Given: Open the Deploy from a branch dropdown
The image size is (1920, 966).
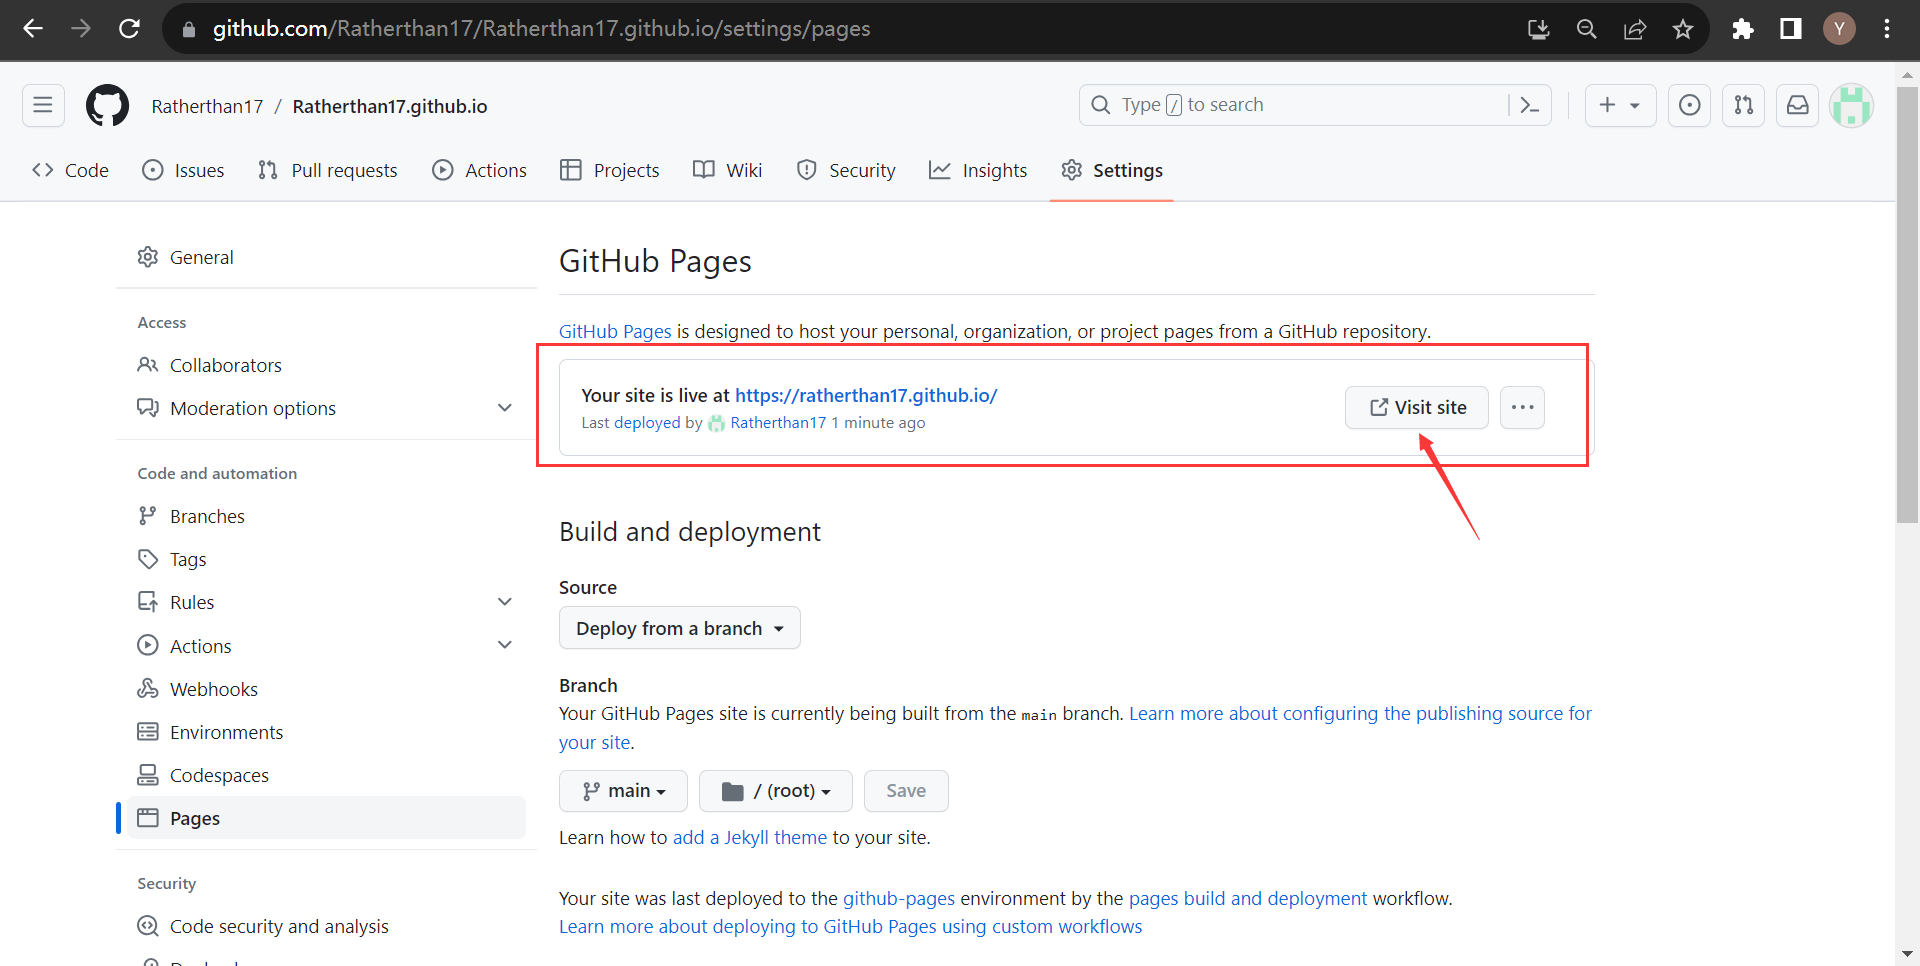Looking at the screenshot, I should click(679, 628).
